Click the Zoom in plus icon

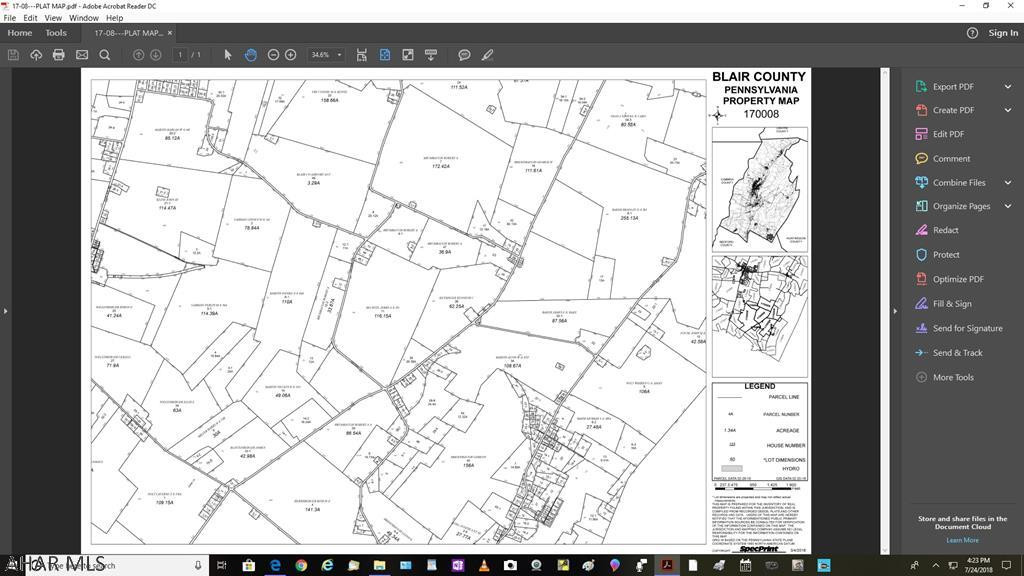pos(291,55)
